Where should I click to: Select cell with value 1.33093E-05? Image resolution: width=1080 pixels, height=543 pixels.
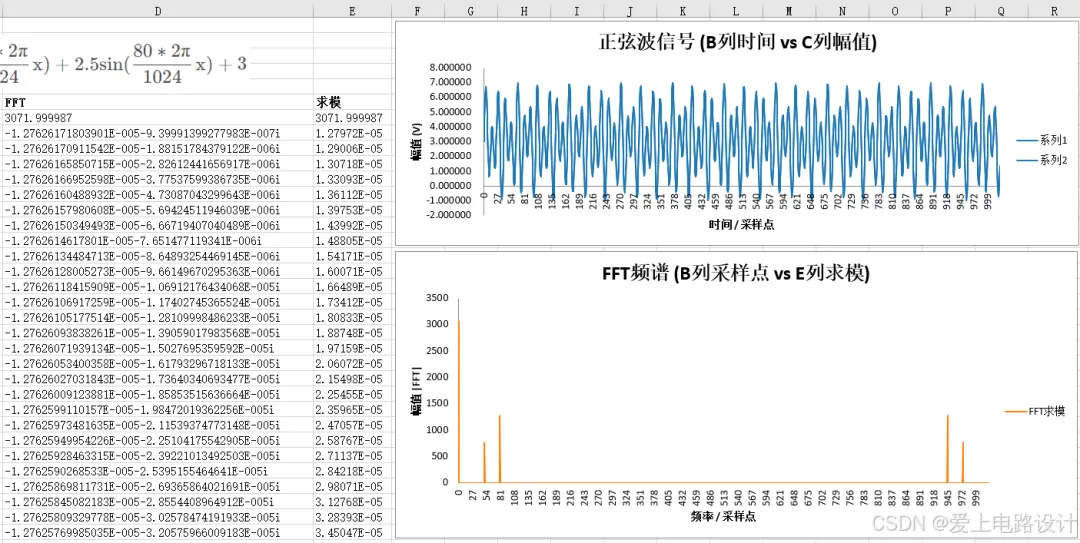point(353,179)
